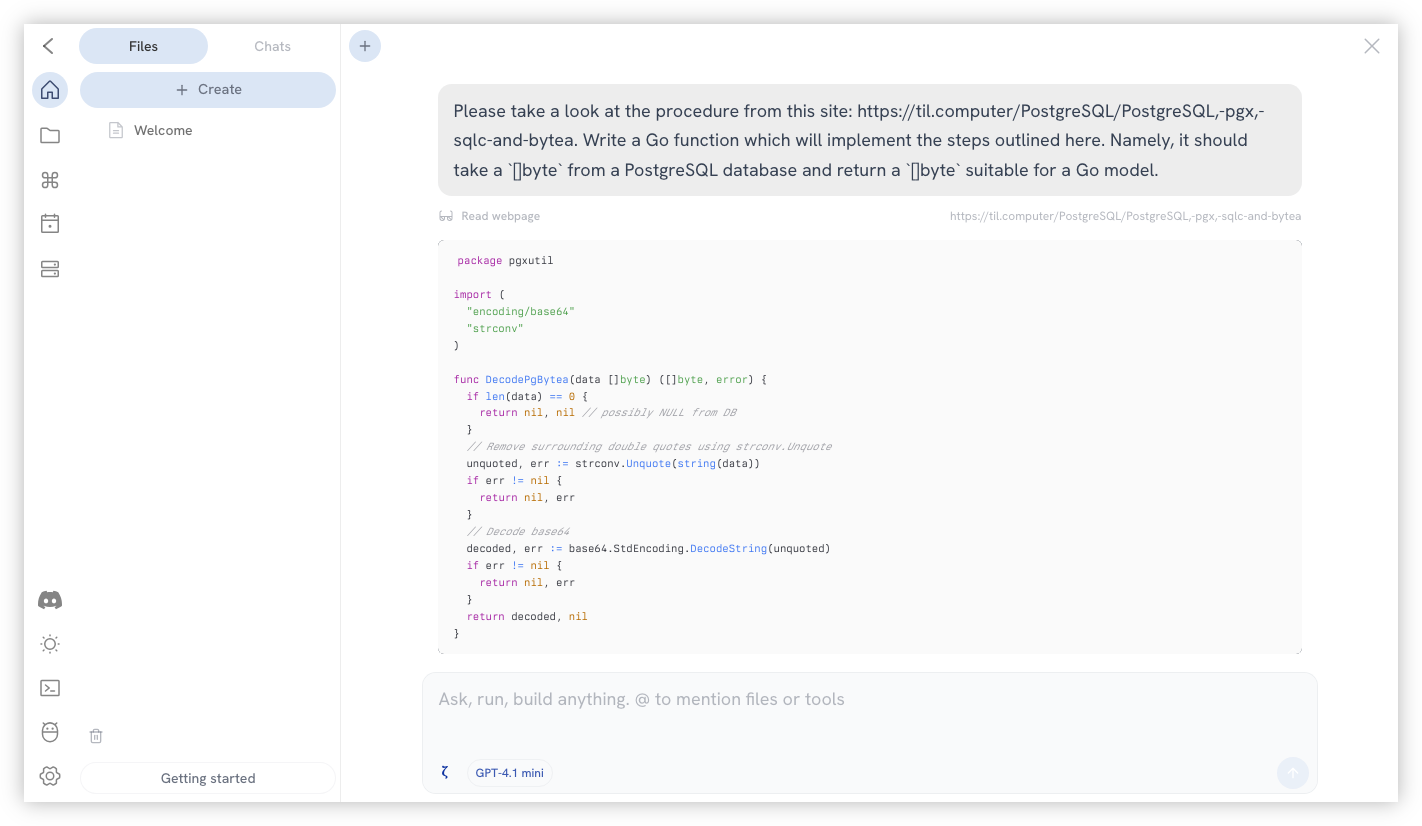Click the '"encoding/base64"' import line

click(520, 312)
